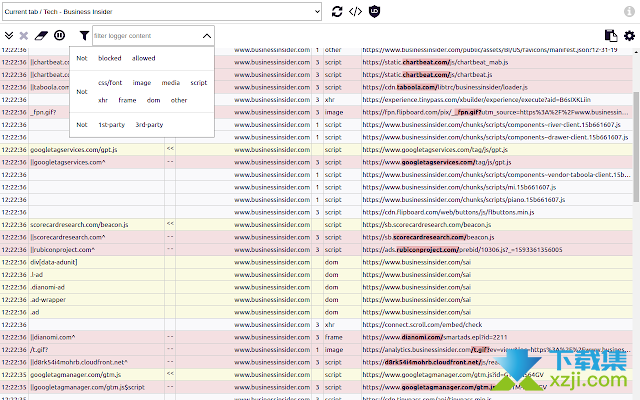Reload the tab content icon
Screen dimensions: 640x400
coord(337,11)
